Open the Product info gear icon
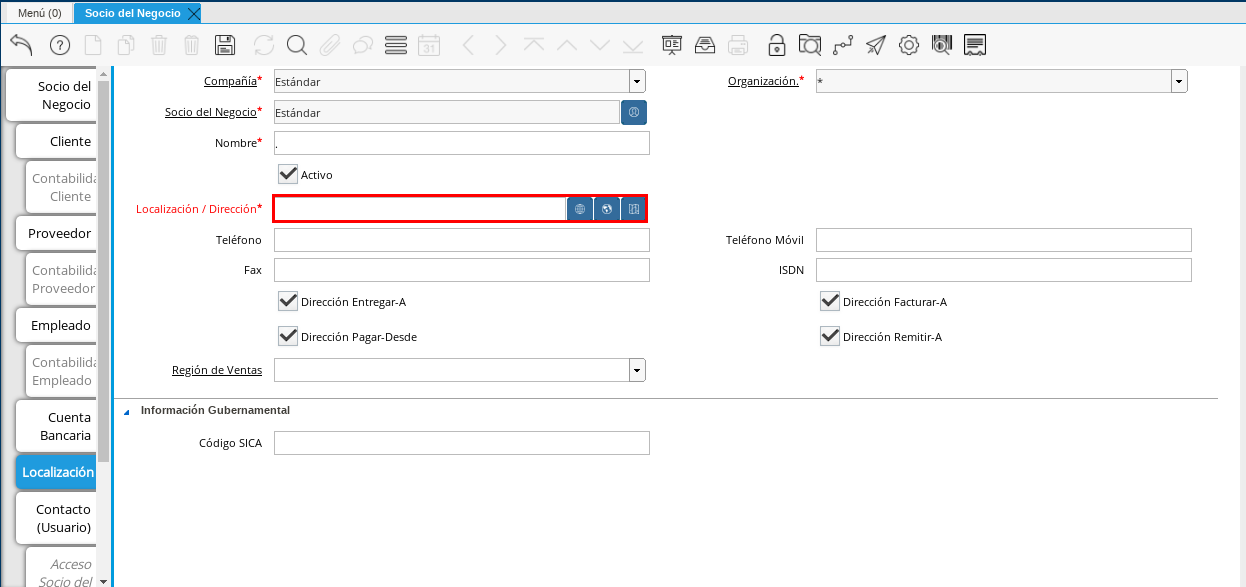1246x587 pixels. pos(909,45)
